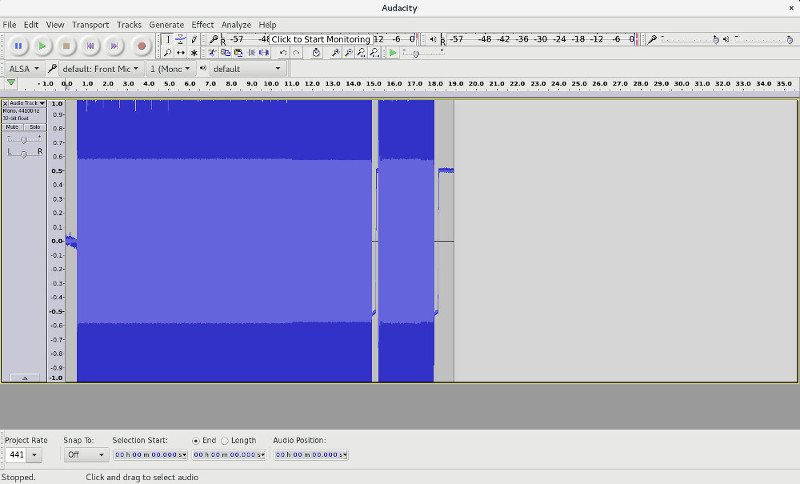This screenshot has height=484, width=800.
Task: Select the Length radio button
Action: pos(225,440)
